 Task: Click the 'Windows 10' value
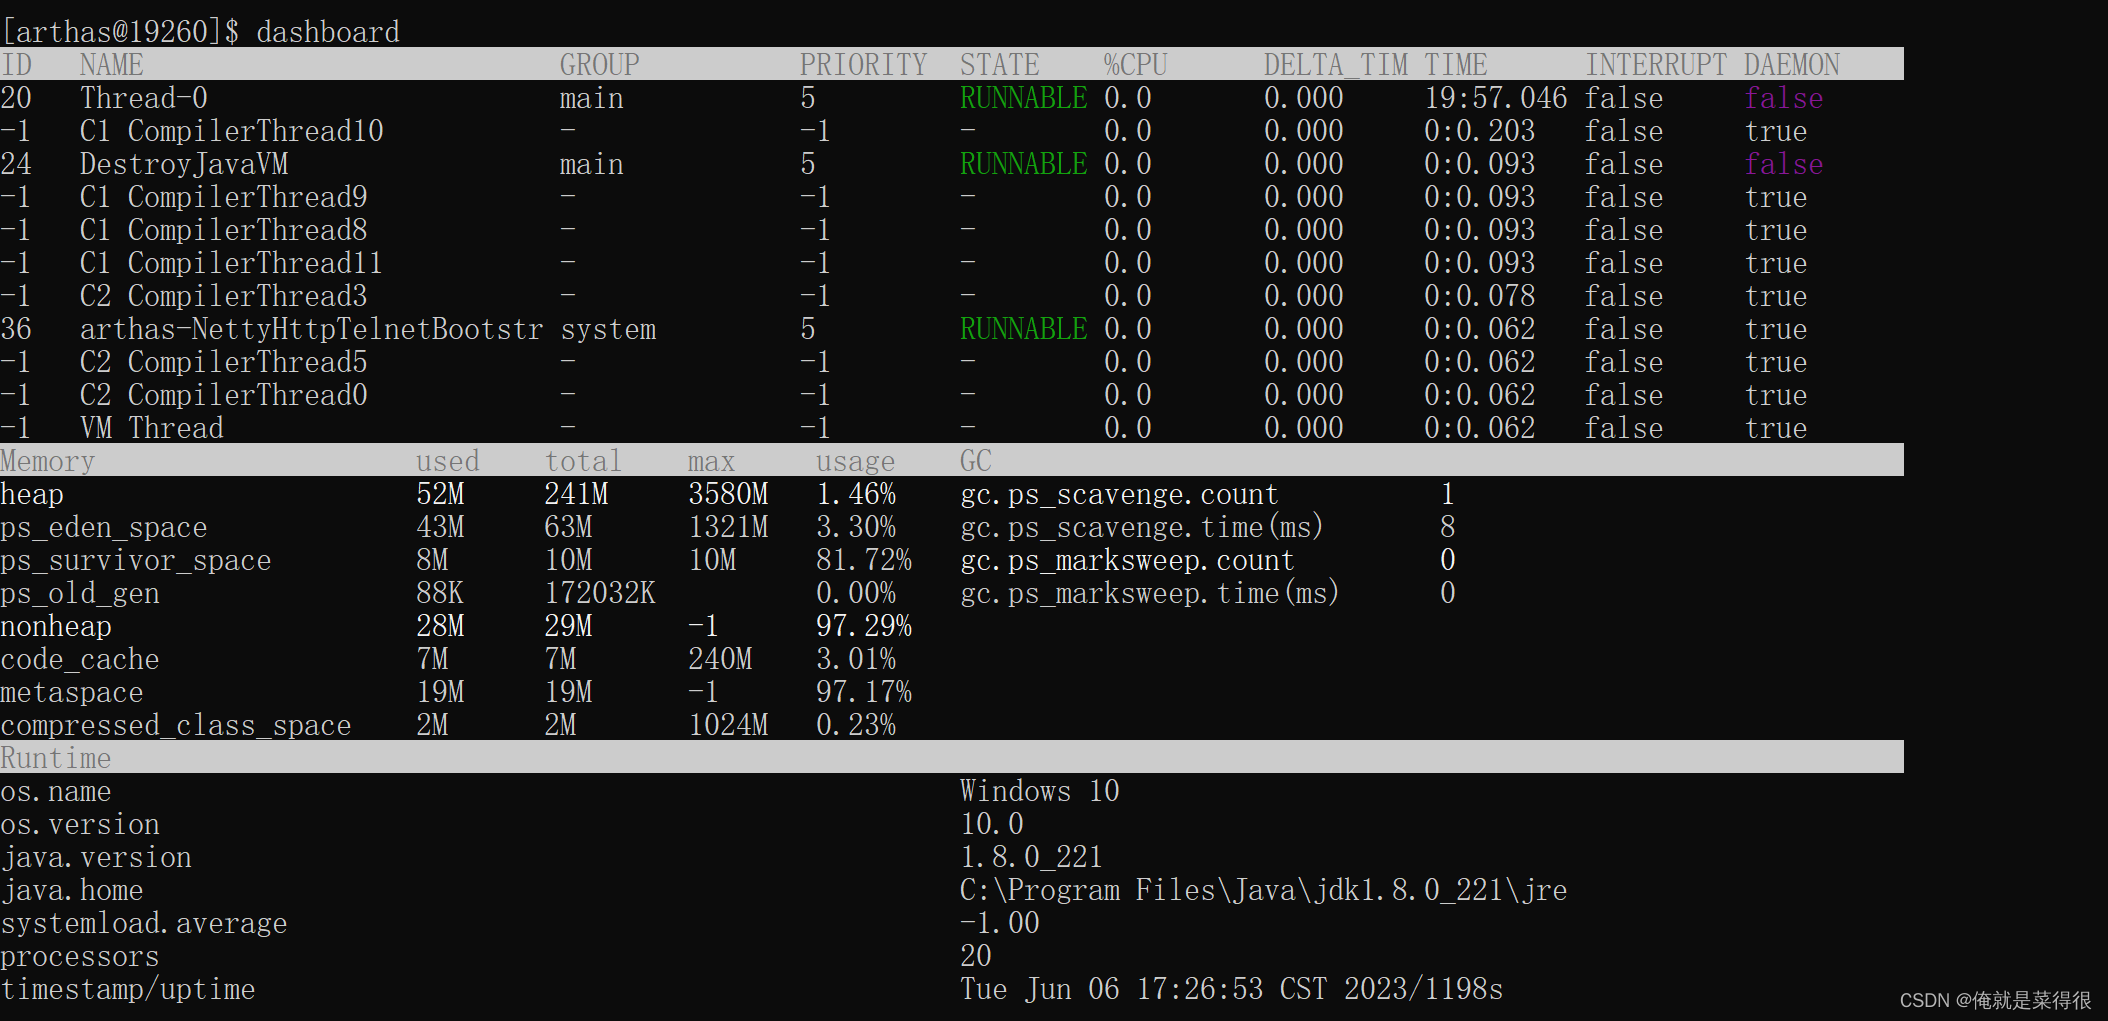tap(1040, 791)
